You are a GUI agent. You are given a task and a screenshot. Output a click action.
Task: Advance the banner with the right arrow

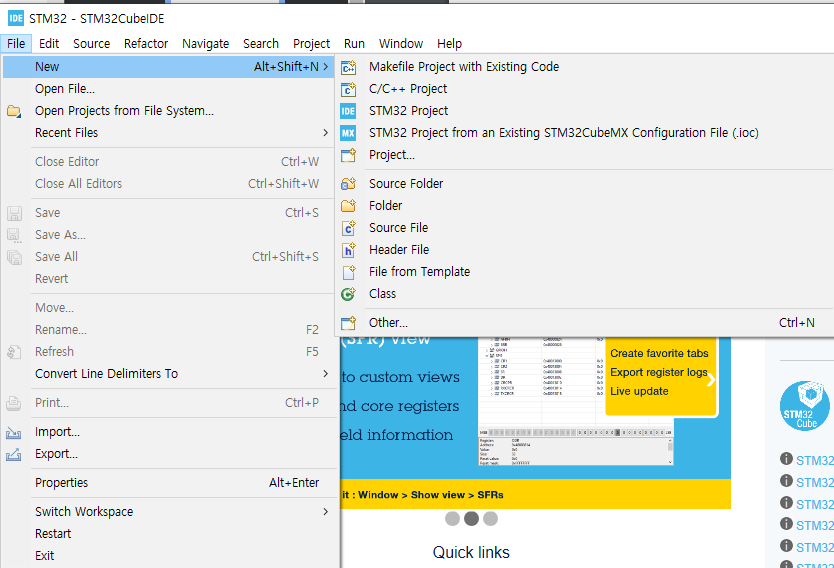(711, 379)
